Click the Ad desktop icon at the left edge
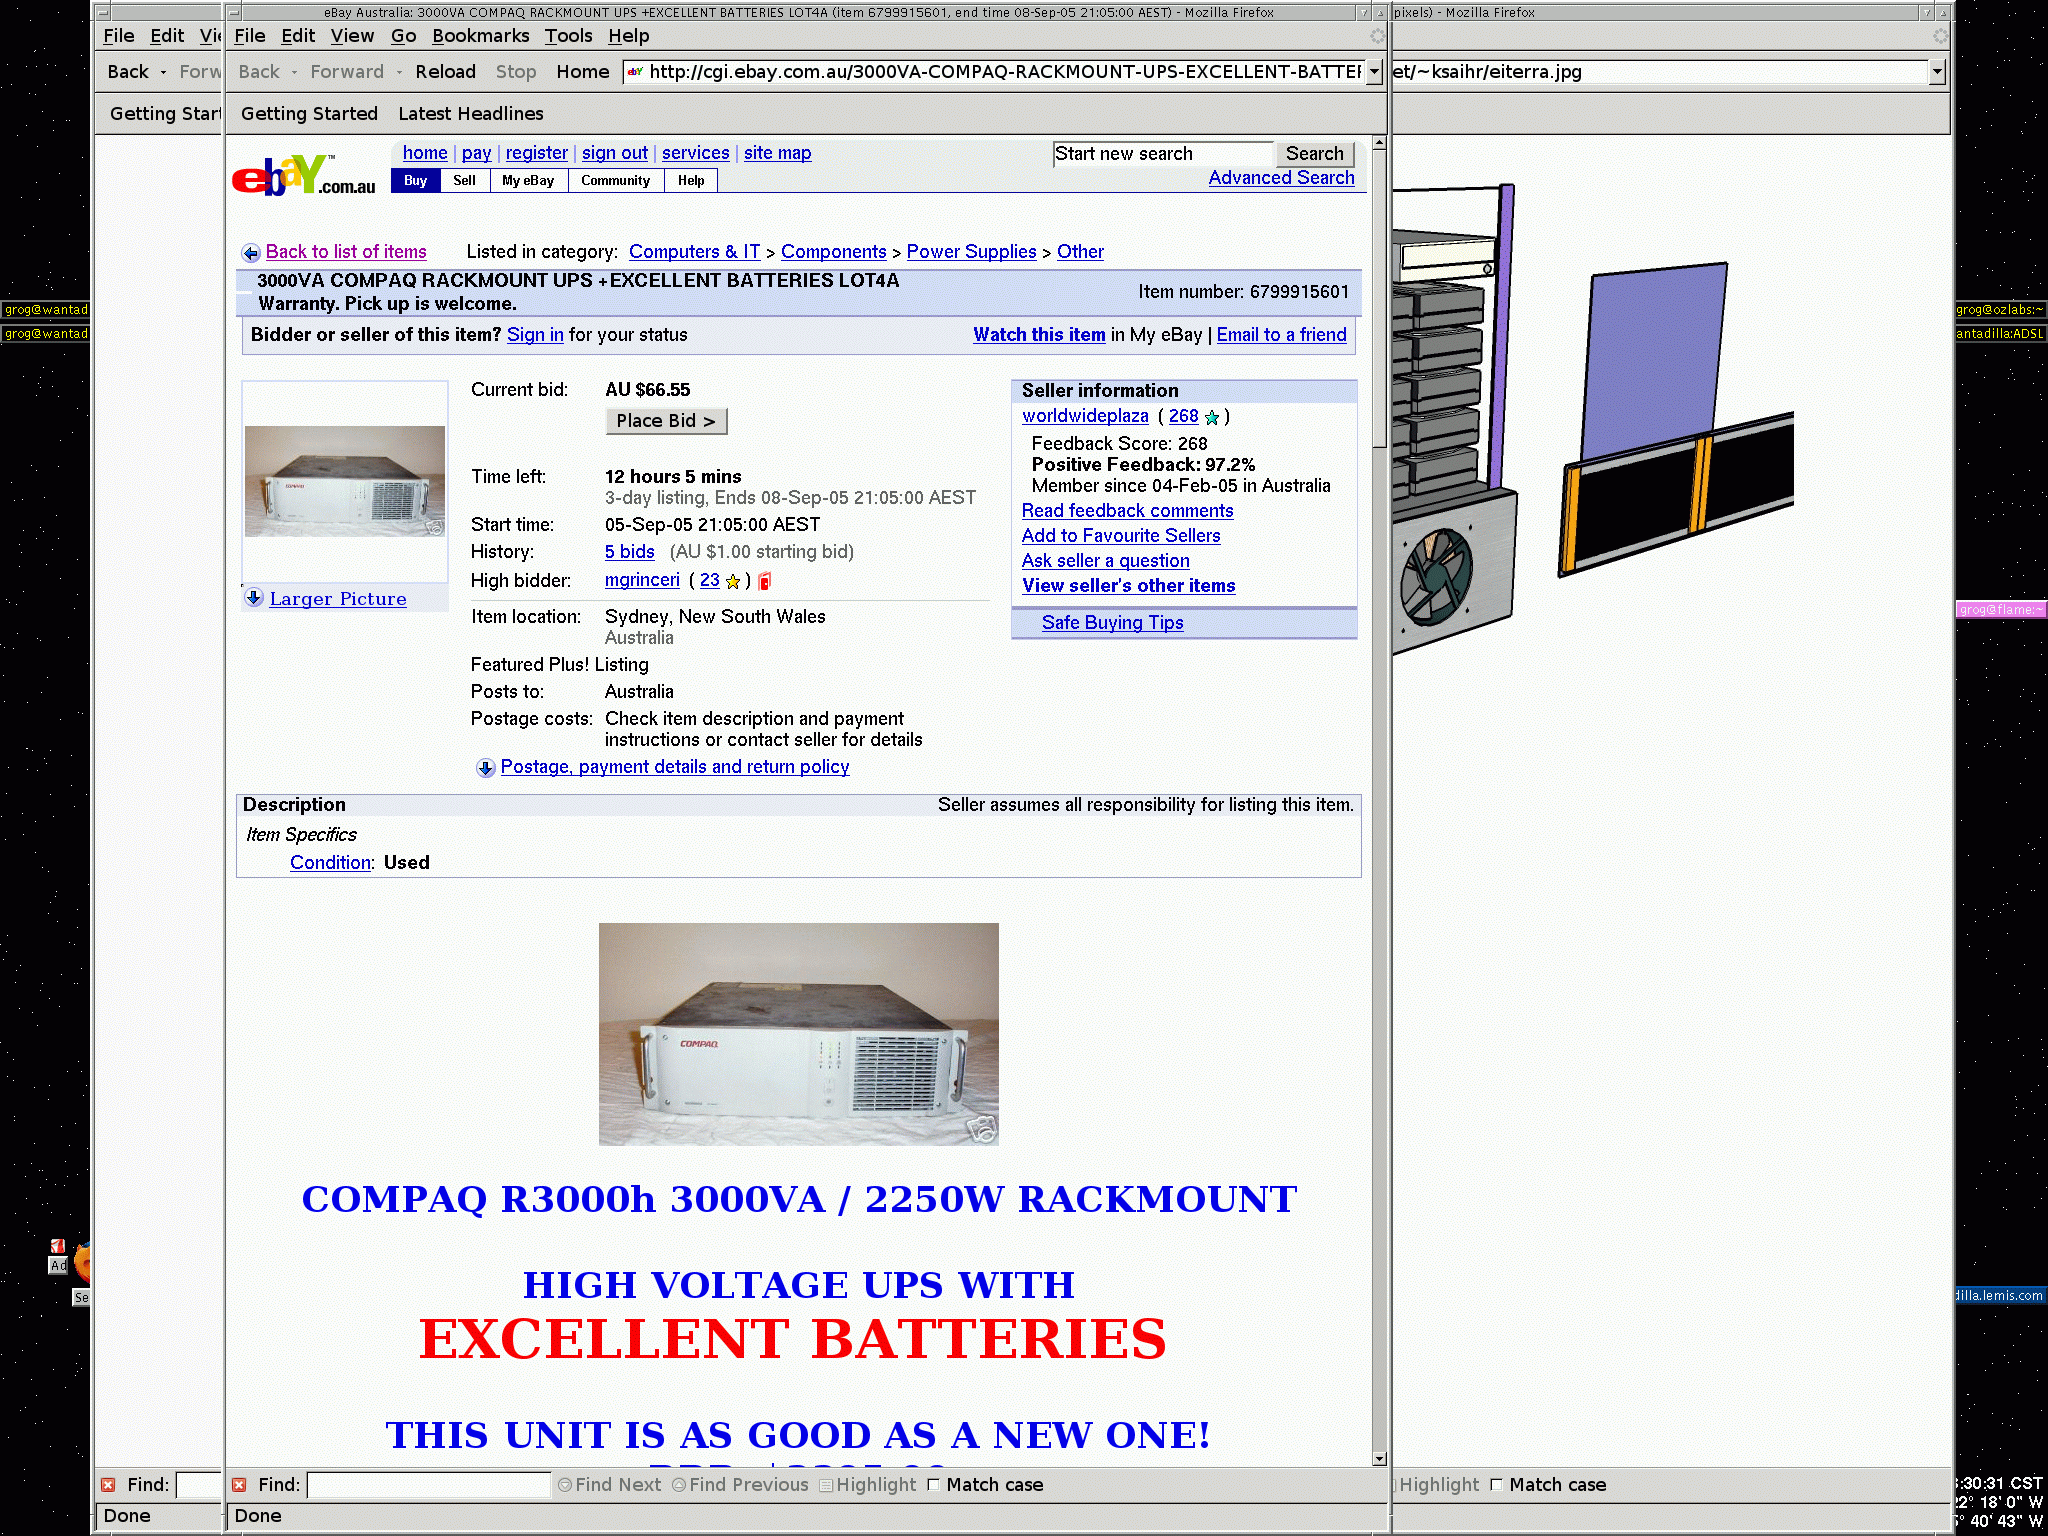The width and height of the screenshot is (2048, 1536). click(58, 1257)
